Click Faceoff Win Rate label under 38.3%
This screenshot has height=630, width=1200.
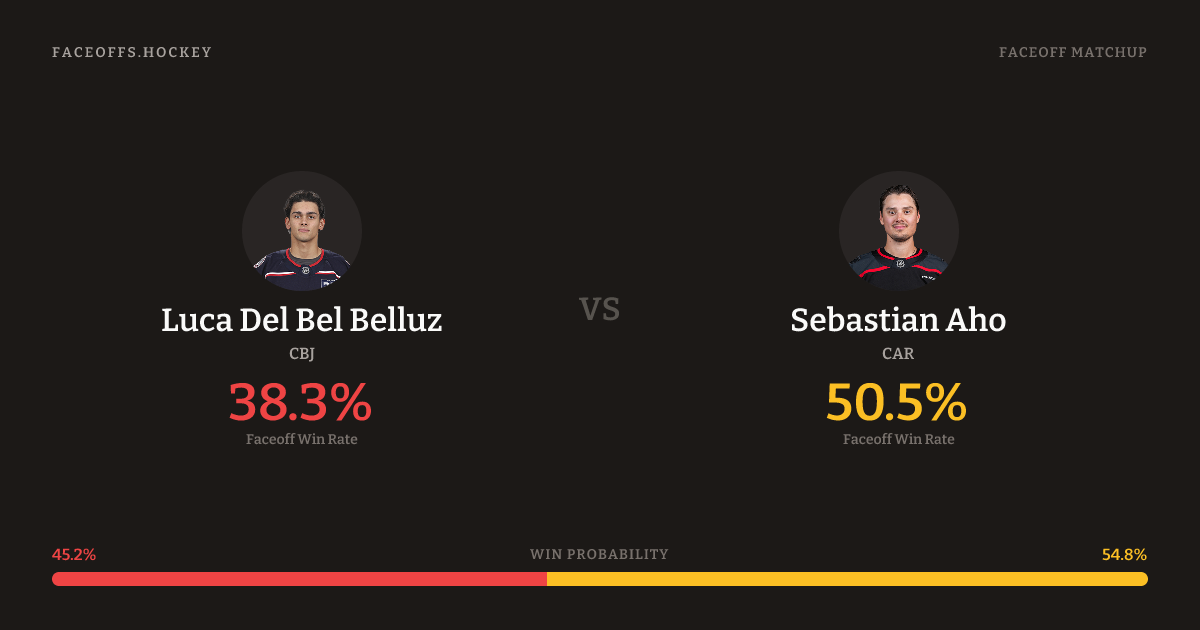pyautogui.click(x=301, y=439)
